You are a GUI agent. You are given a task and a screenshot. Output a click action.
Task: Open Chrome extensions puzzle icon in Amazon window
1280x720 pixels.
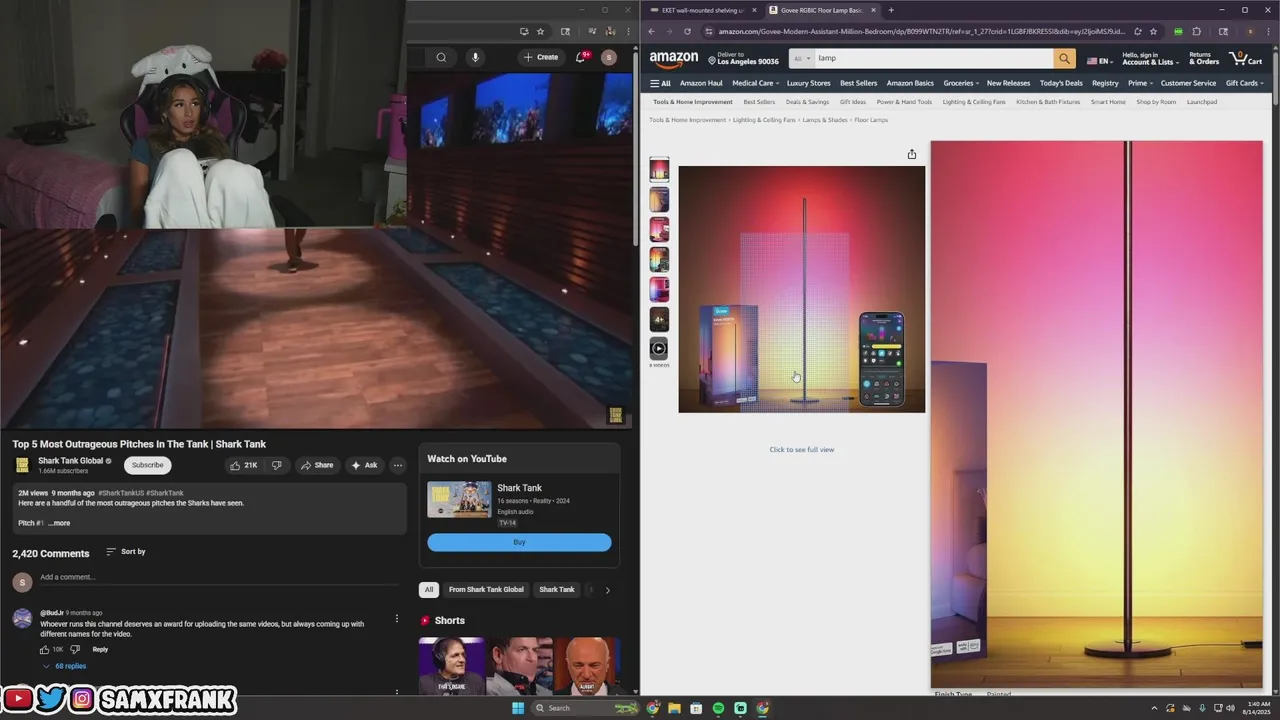click(x=1196, y=31)
